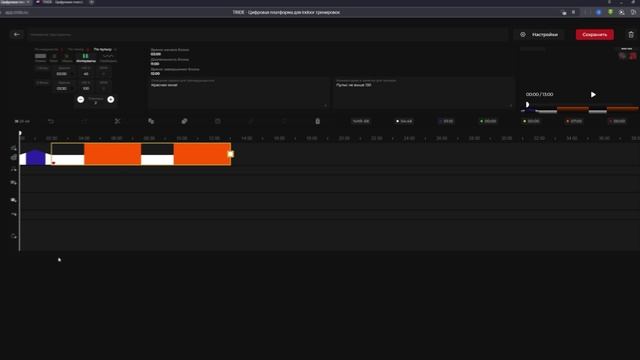Viewport: 640px width, 360px height.
Task: Select the zone chip with green dot
Action: pyautogui.click(x=488, y=121)
